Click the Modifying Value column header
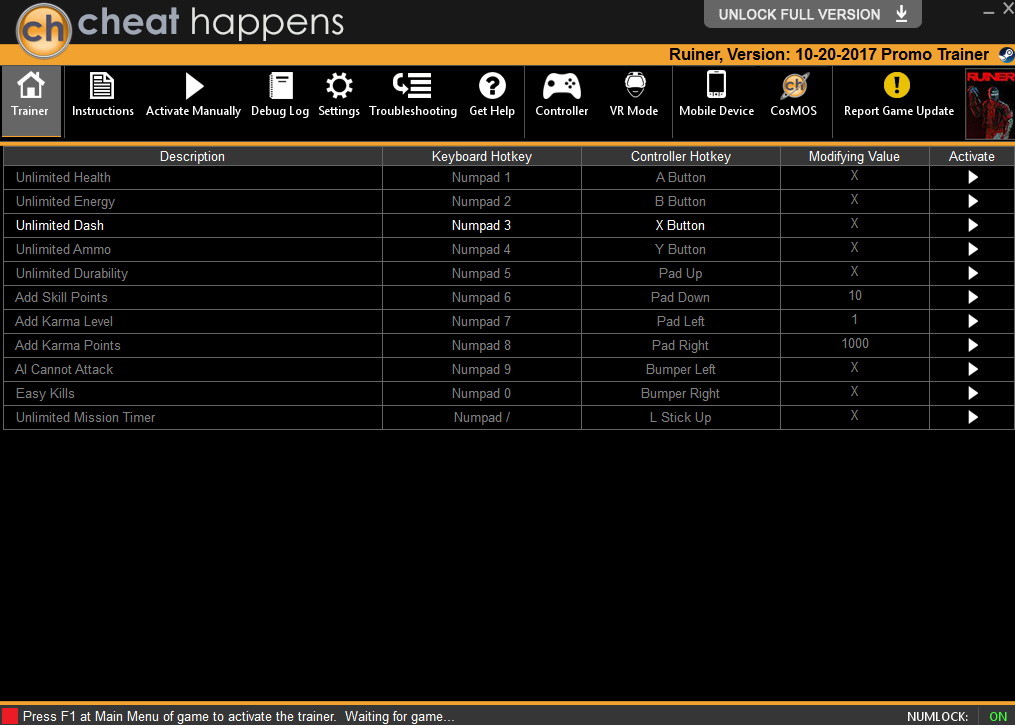 click(854, 156)
